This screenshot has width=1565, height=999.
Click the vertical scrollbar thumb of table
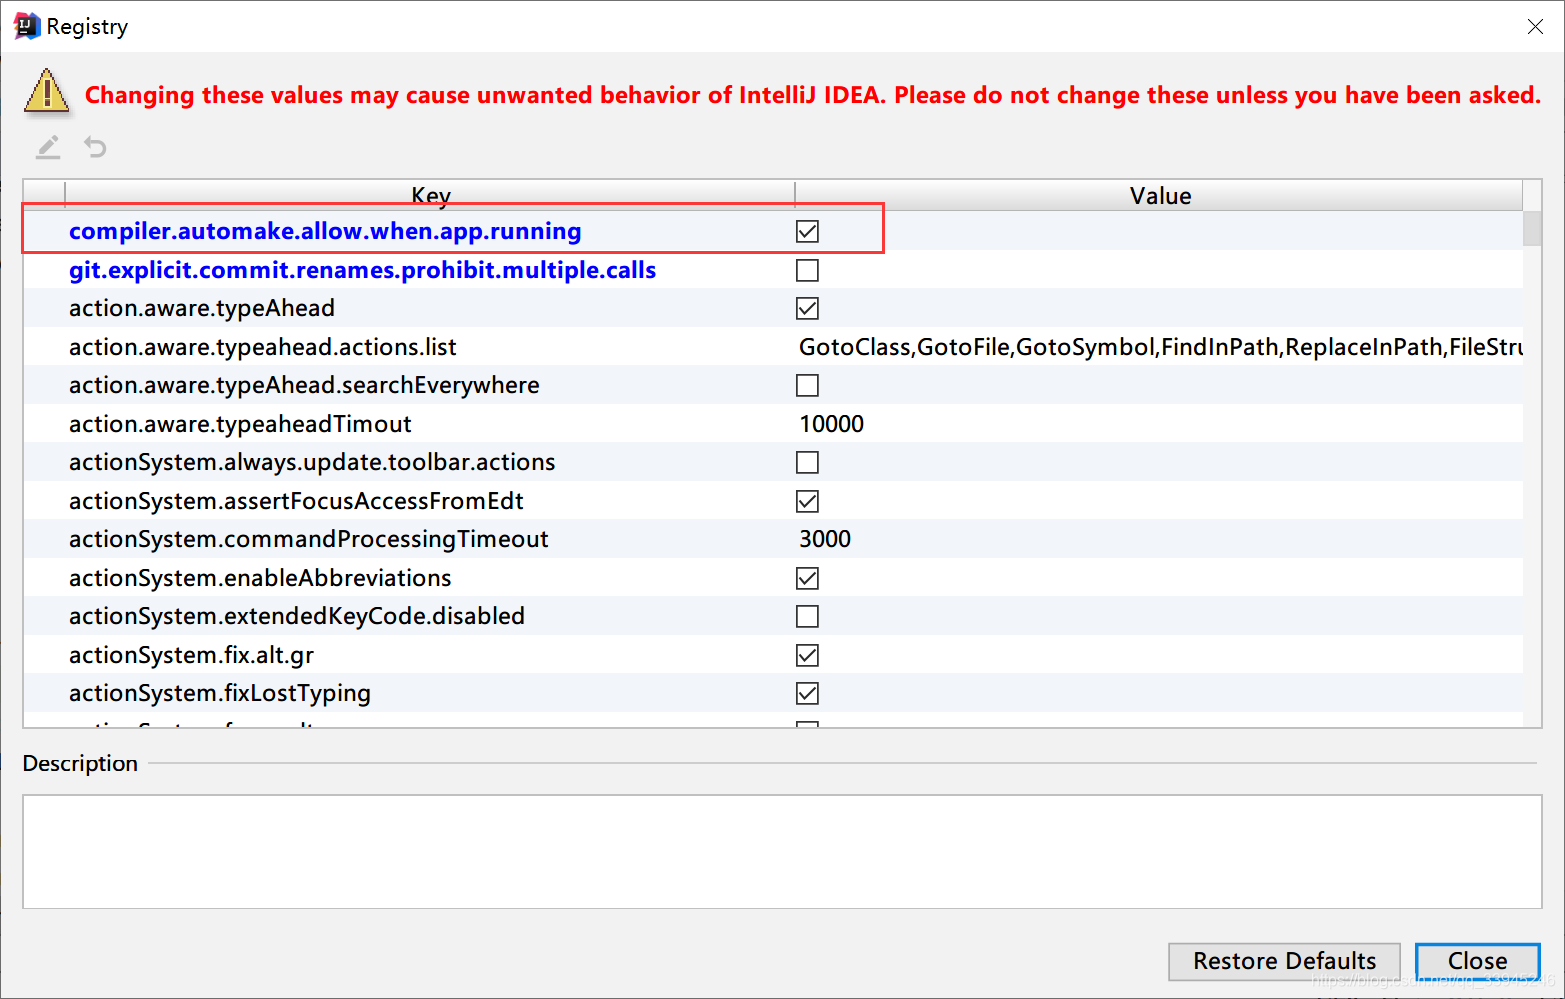point(1532,228)
